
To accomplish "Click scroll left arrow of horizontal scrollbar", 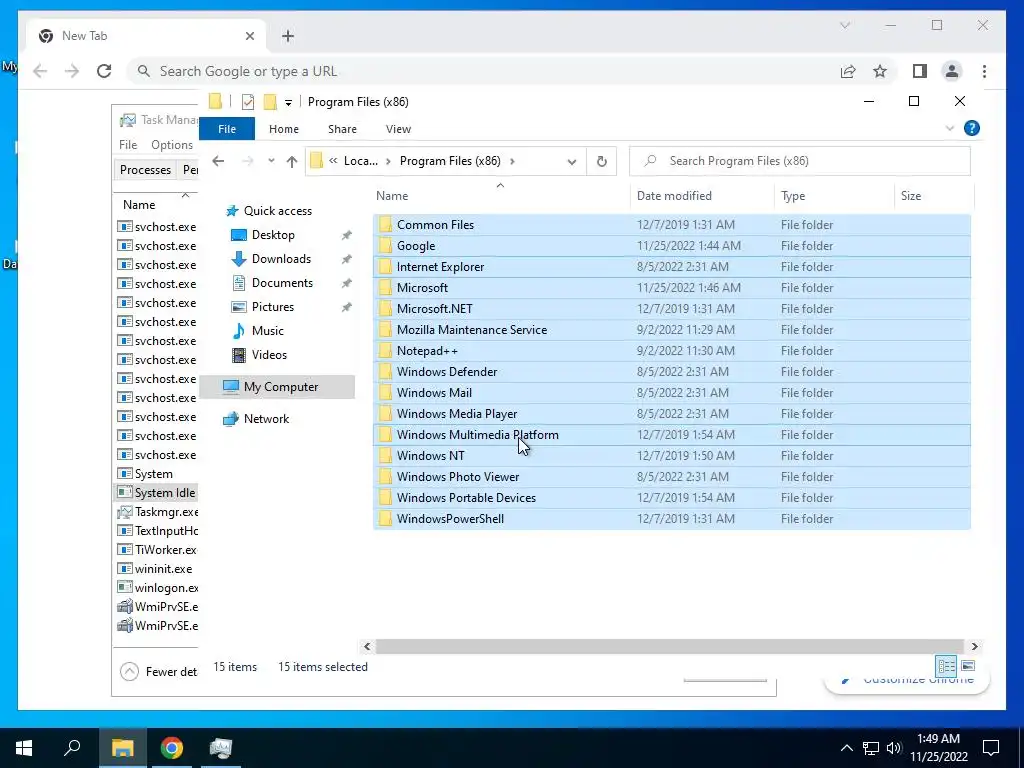I will pos(367,647).
